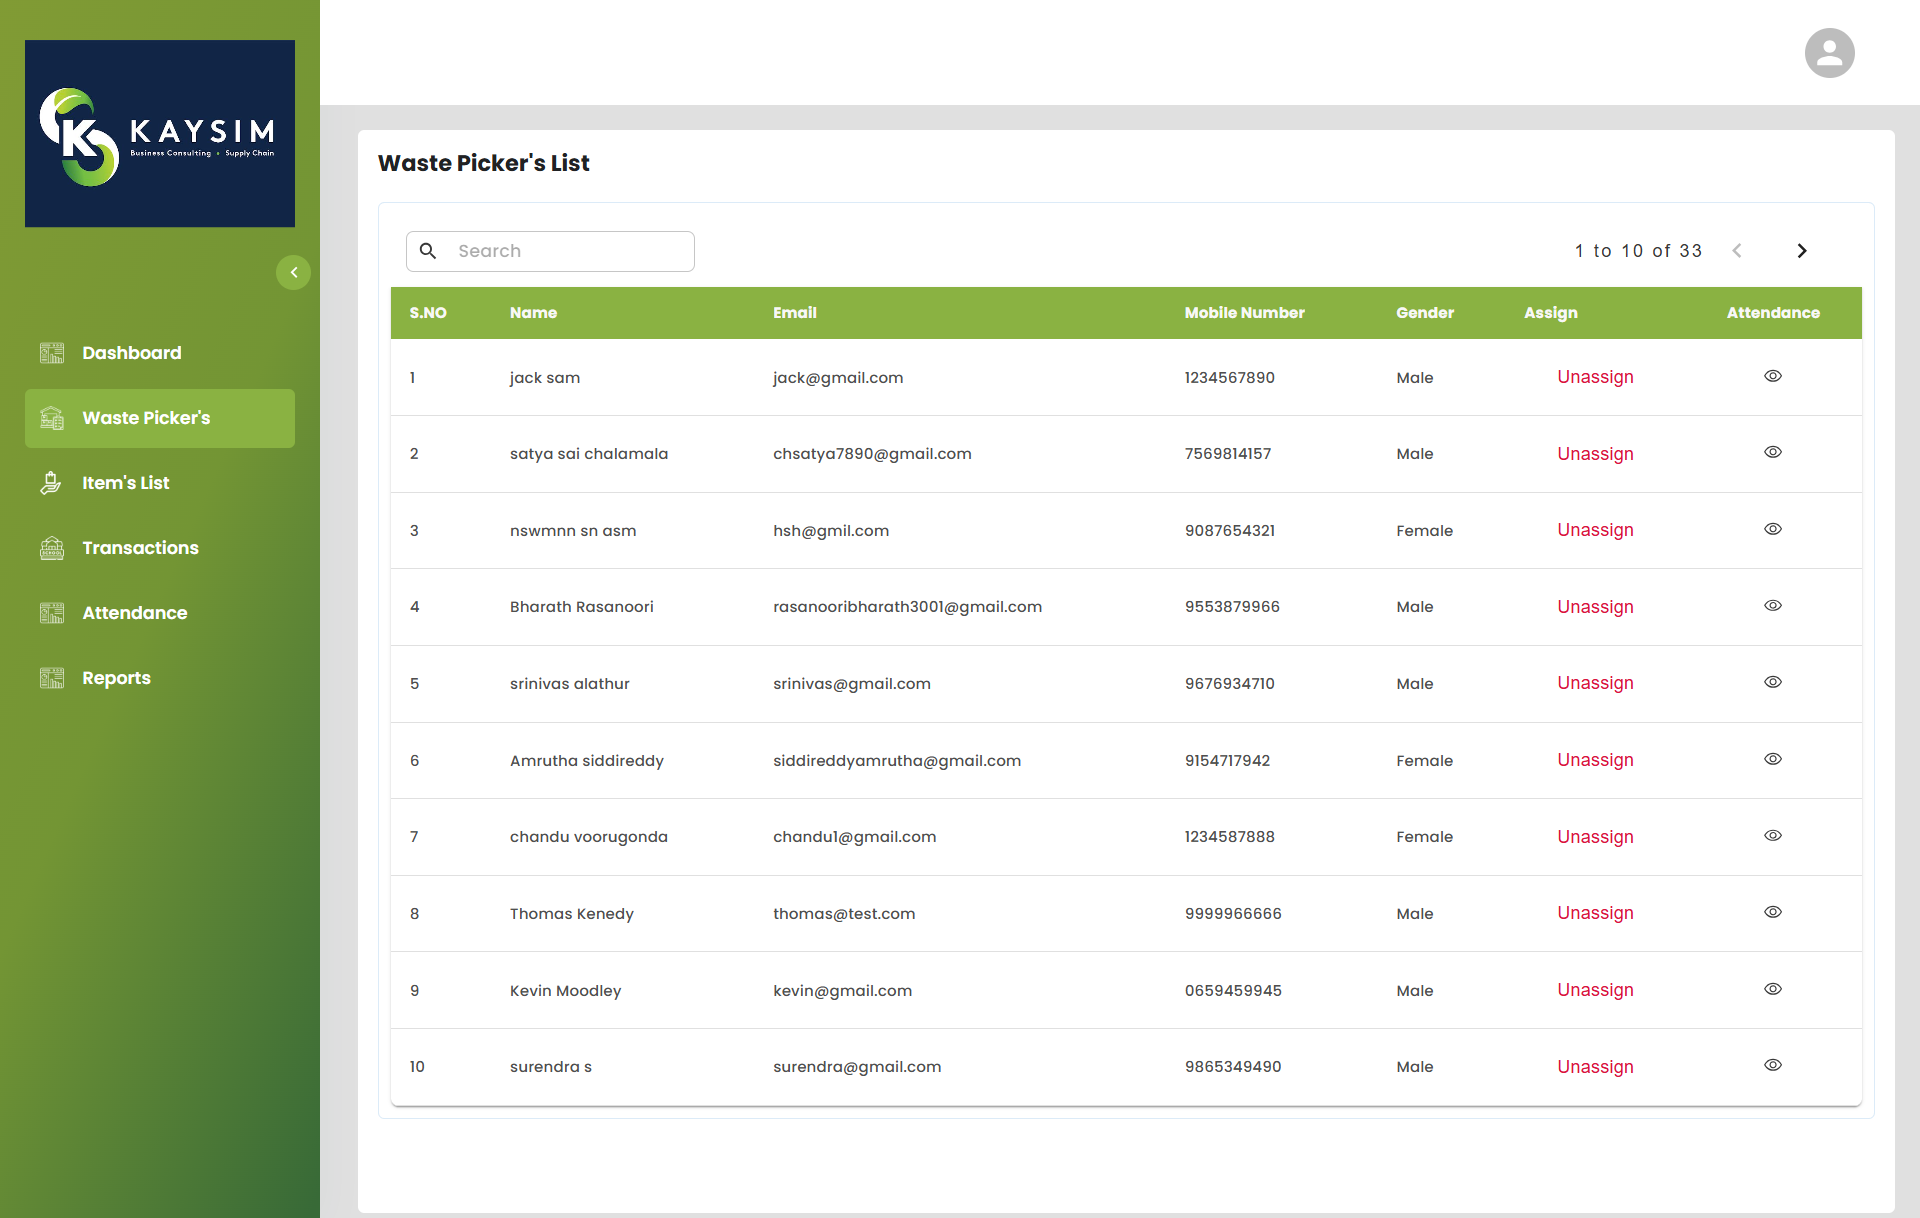Click the Transactions basket icon

point(52,548)
